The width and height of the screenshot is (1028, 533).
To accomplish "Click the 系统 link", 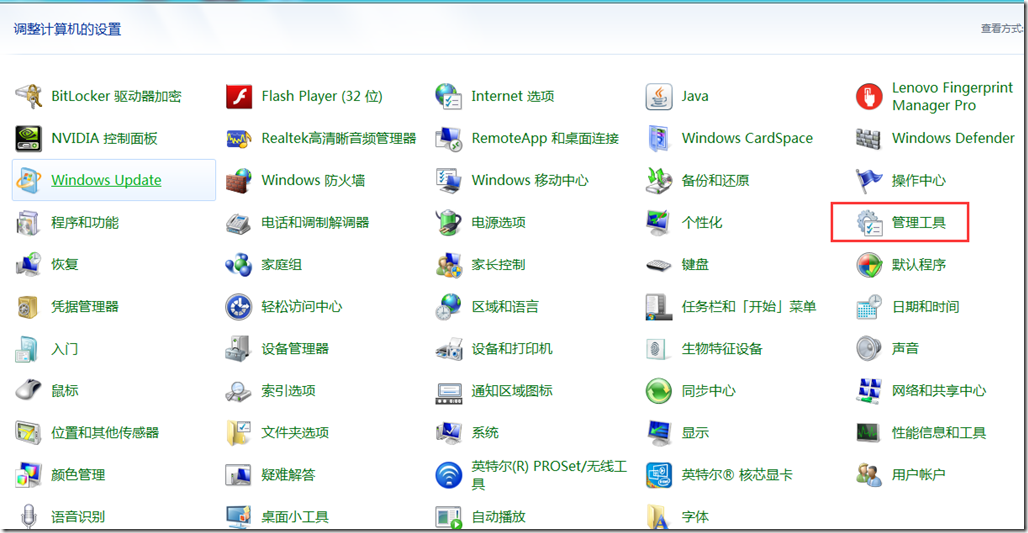I will (x=485, y=433).
